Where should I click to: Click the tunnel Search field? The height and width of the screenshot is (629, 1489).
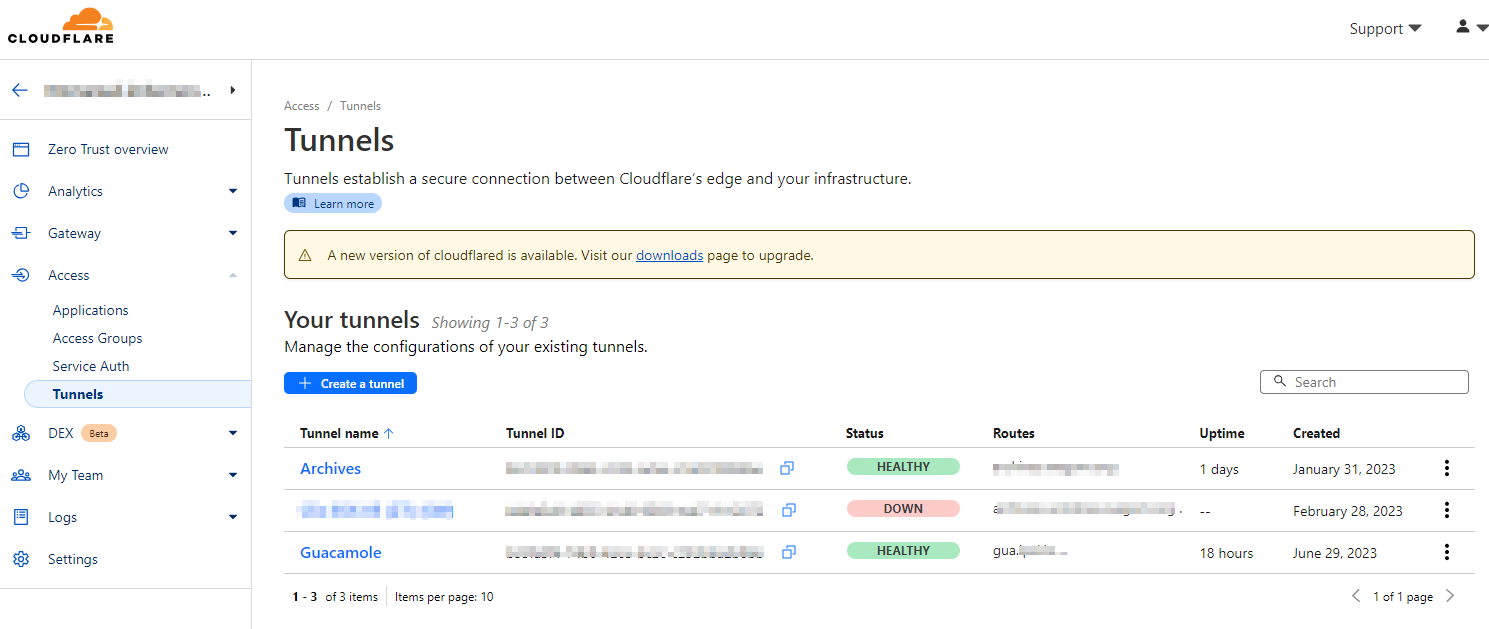1364,382
